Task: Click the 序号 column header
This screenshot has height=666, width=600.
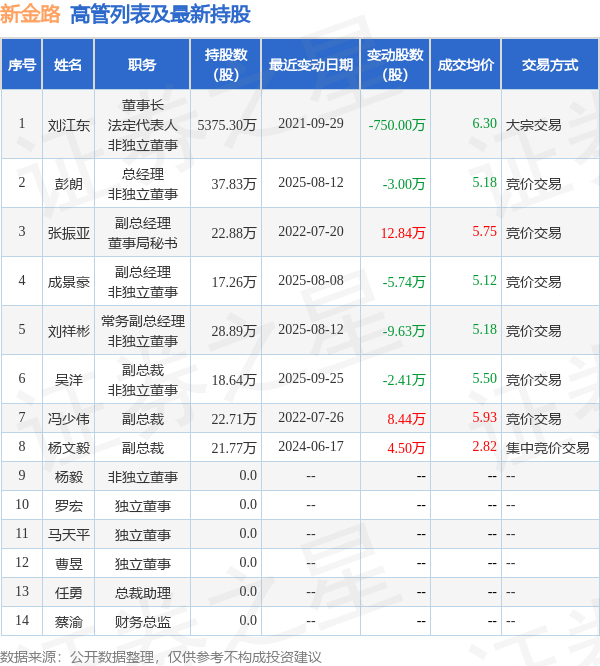Action: (x=22, y=65)
